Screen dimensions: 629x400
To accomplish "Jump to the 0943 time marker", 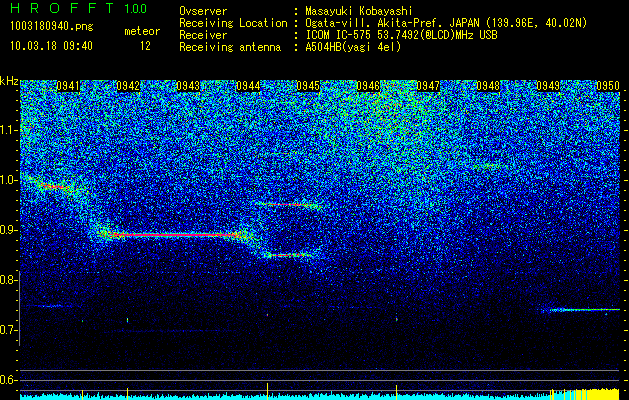I will pyautogui.click(x=188, y=86).
